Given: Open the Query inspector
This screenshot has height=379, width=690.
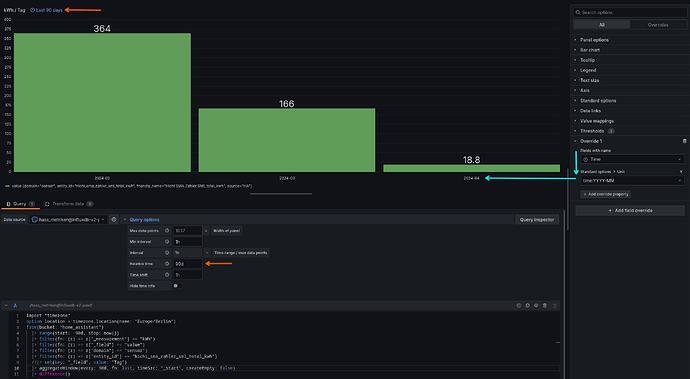Looking at the screenshot, I should click(x=537, y=219).
